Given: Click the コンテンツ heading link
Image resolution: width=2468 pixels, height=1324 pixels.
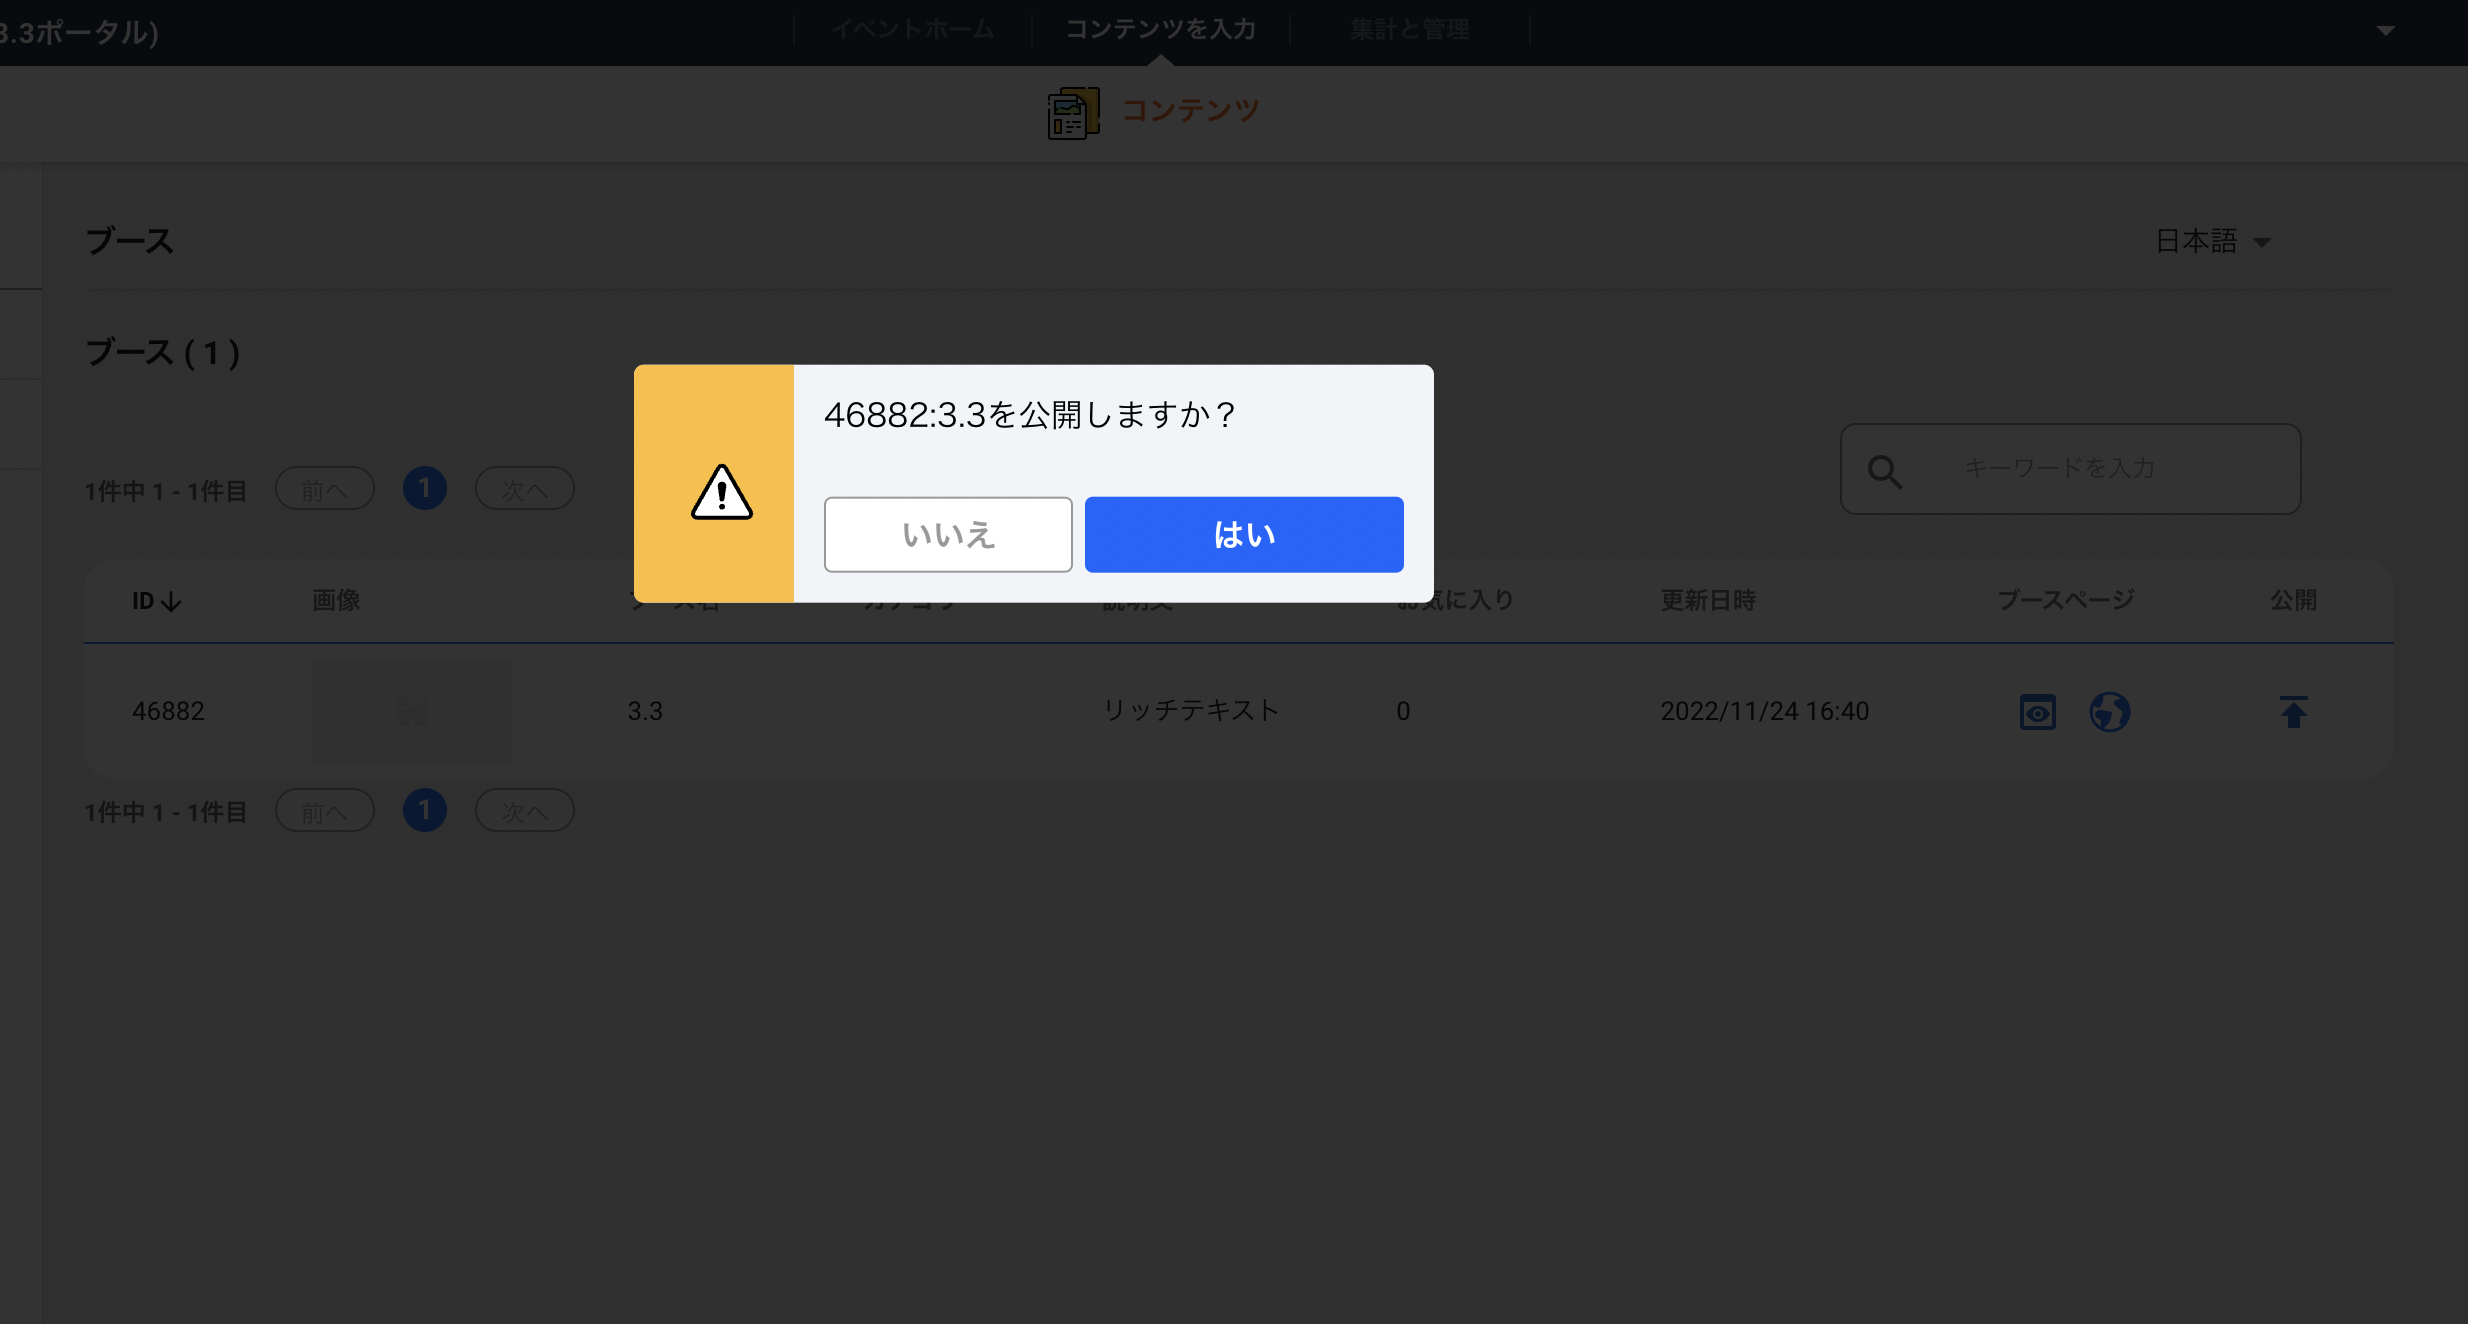Looking at the screenshot, I should click(1190, 110).
